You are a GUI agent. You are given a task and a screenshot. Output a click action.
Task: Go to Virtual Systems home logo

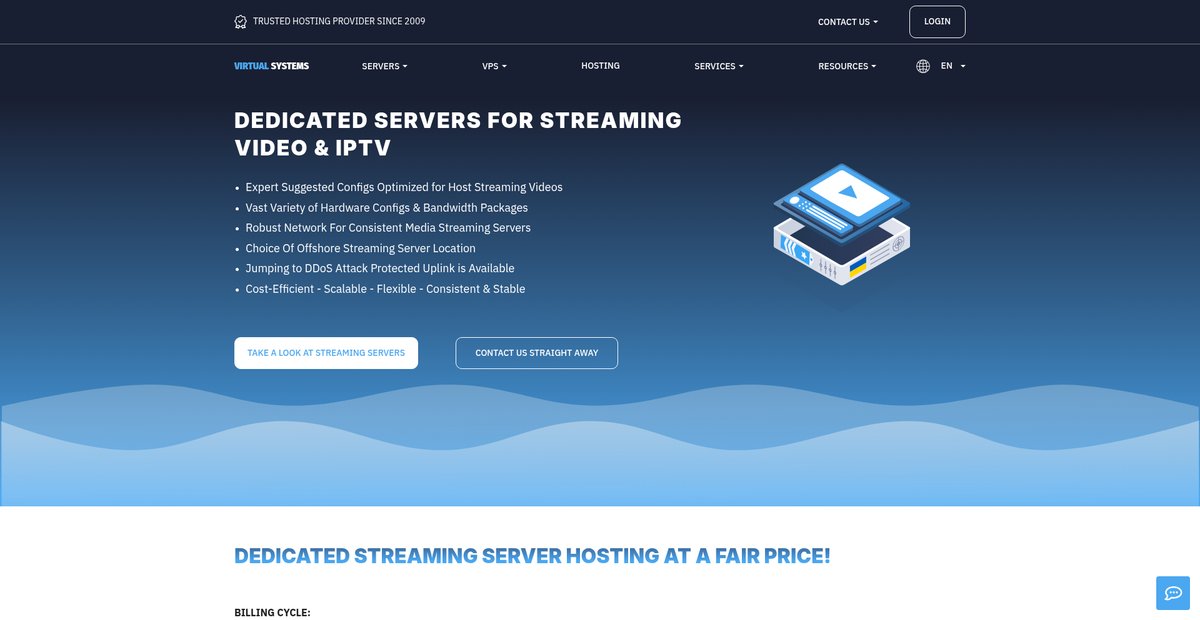point(272,66)
